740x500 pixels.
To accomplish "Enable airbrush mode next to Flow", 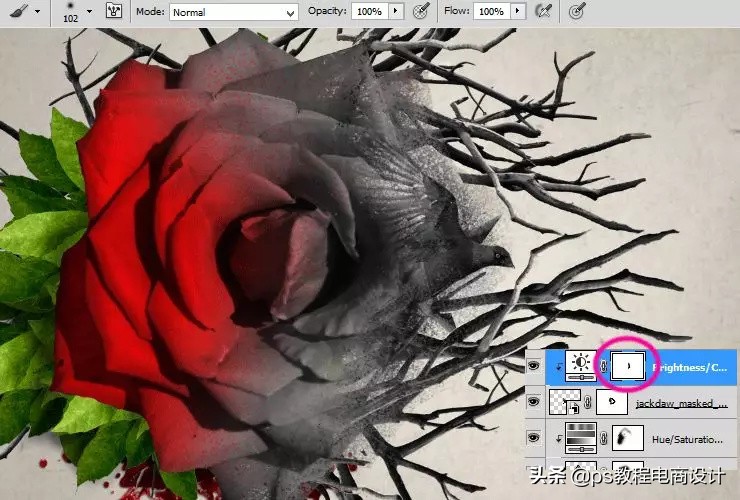I will (x=544, y=11).
